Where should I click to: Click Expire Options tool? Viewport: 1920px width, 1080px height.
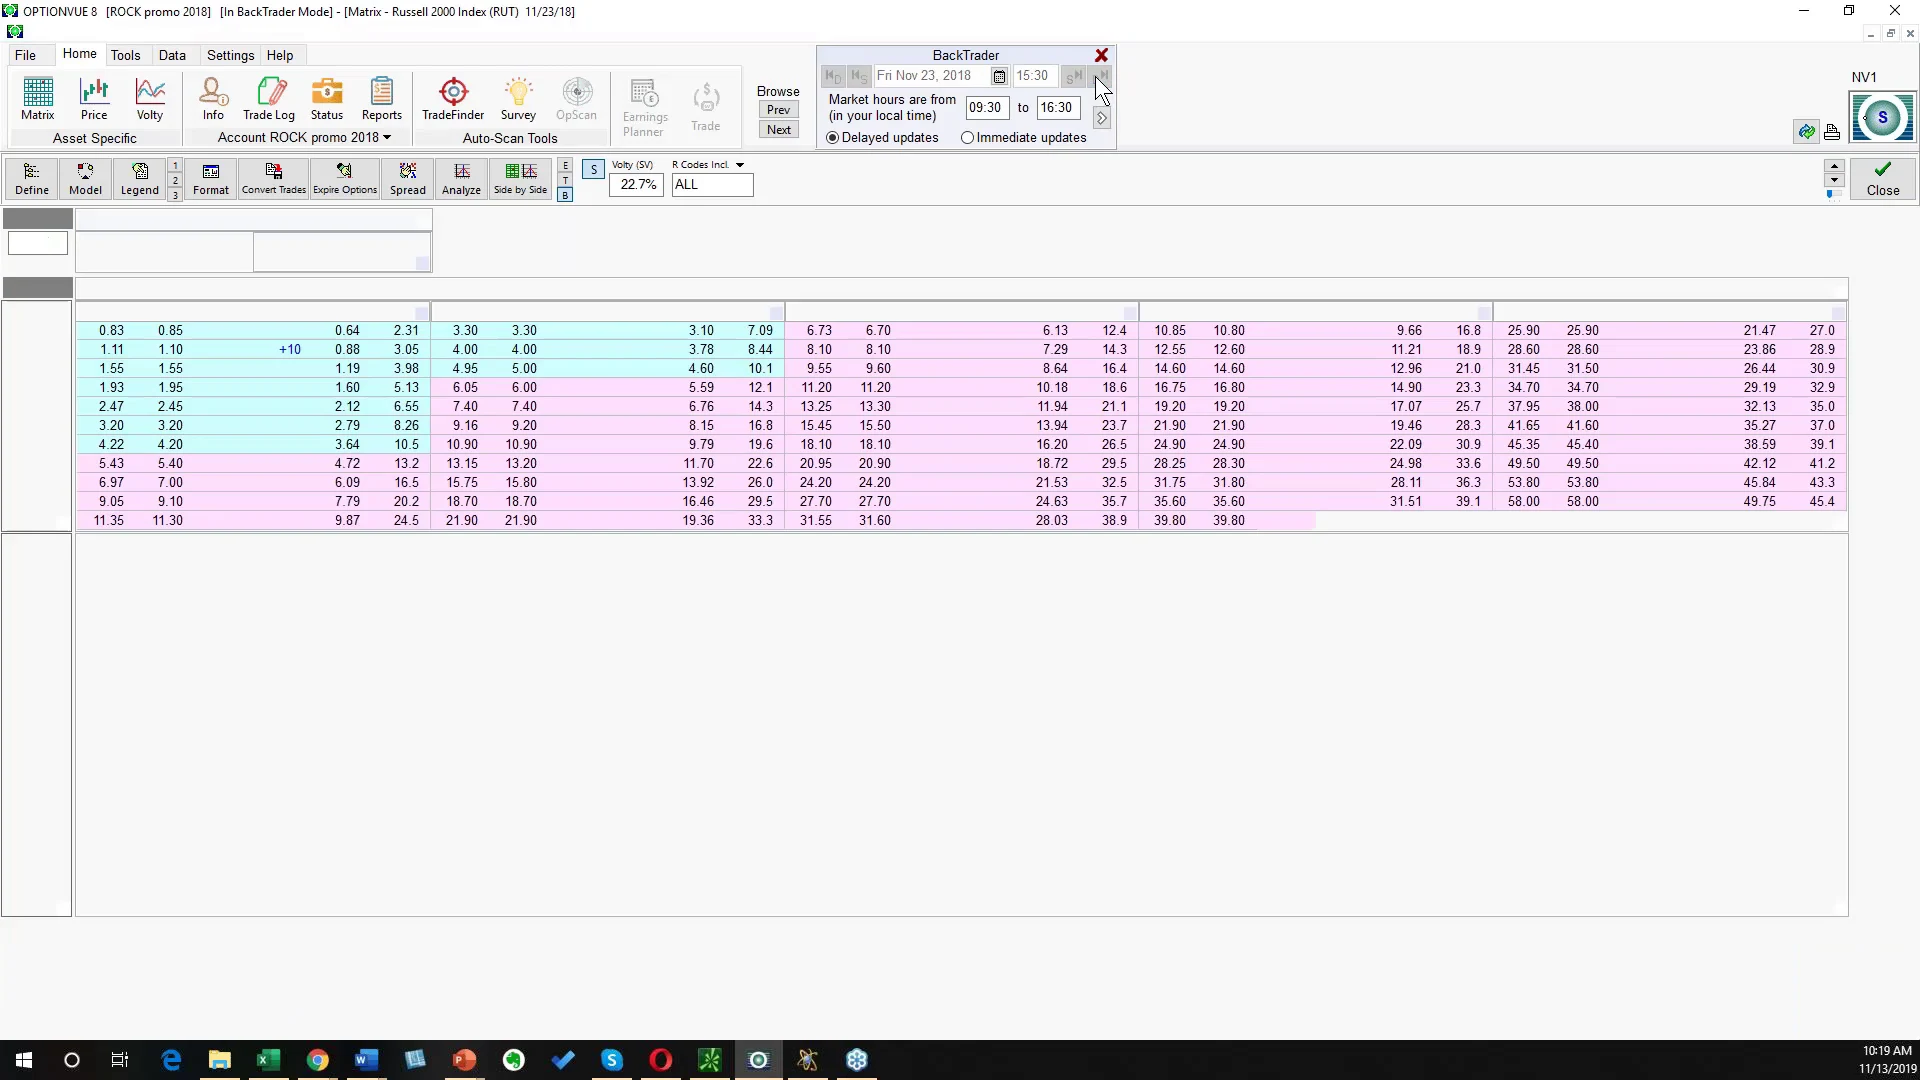click(345, 179)
